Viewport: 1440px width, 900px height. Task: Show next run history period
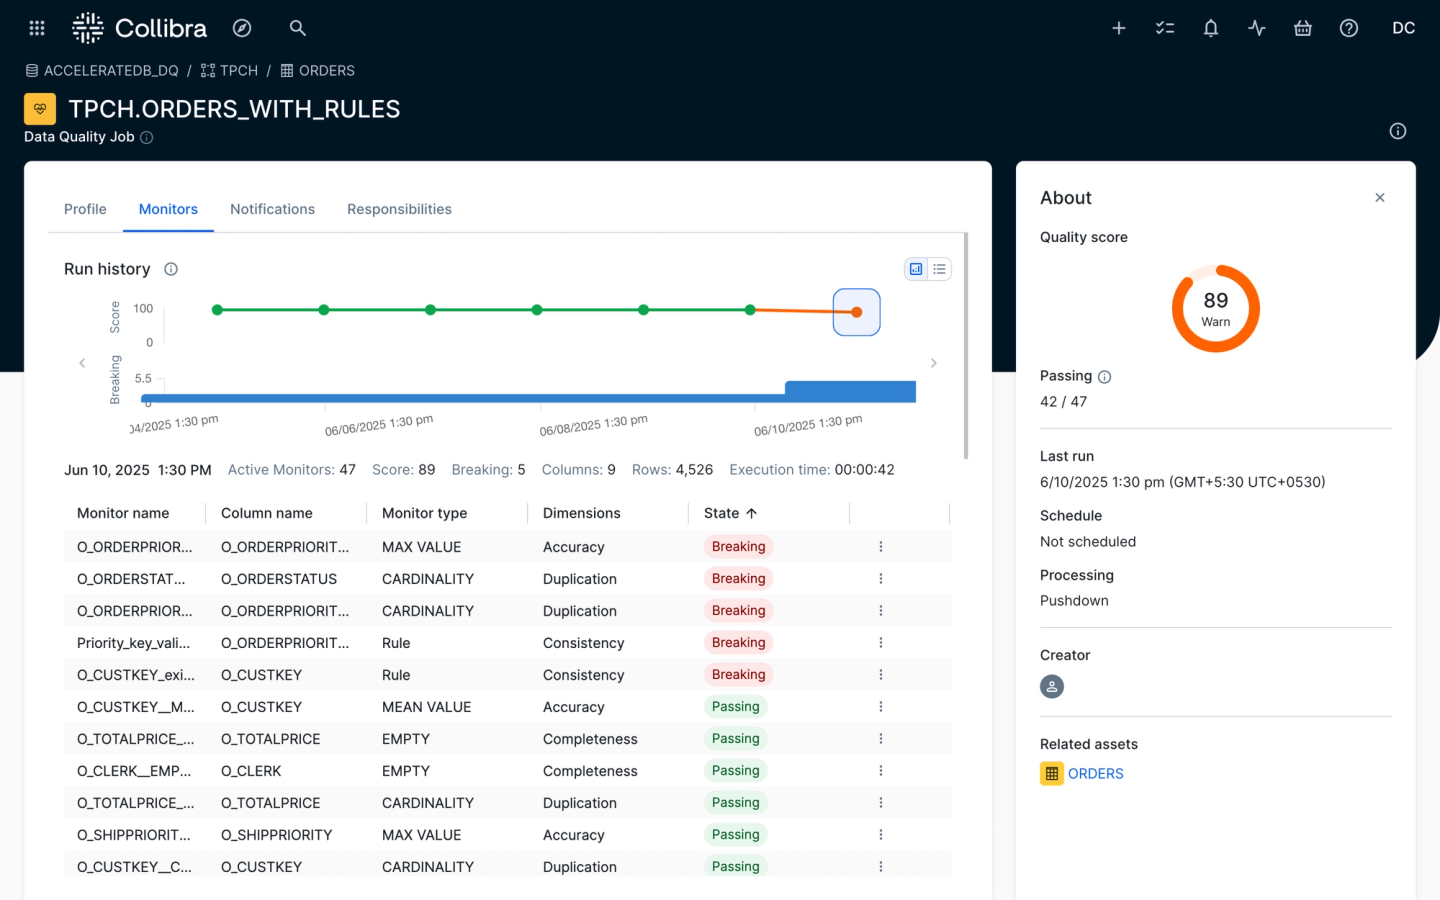(934, 363)
